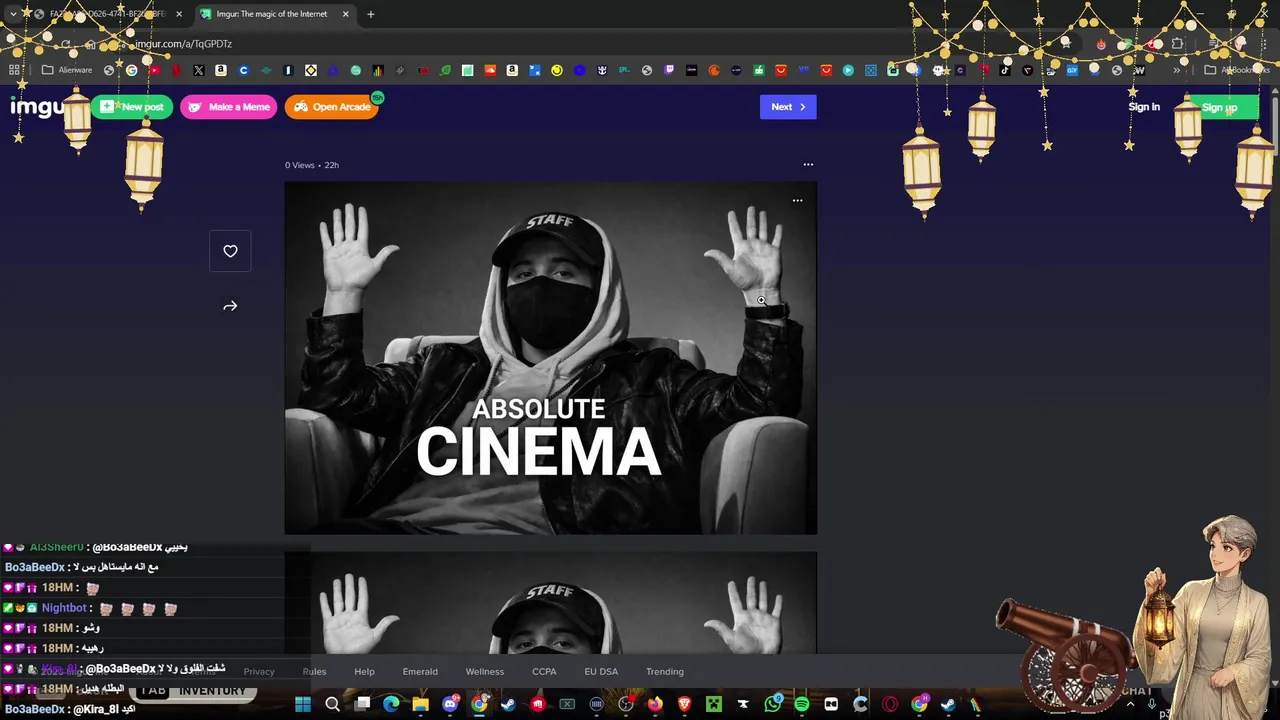1280x720 pixels.
Task: Click the Absolute Cinema image
Action: coord(551,358)
